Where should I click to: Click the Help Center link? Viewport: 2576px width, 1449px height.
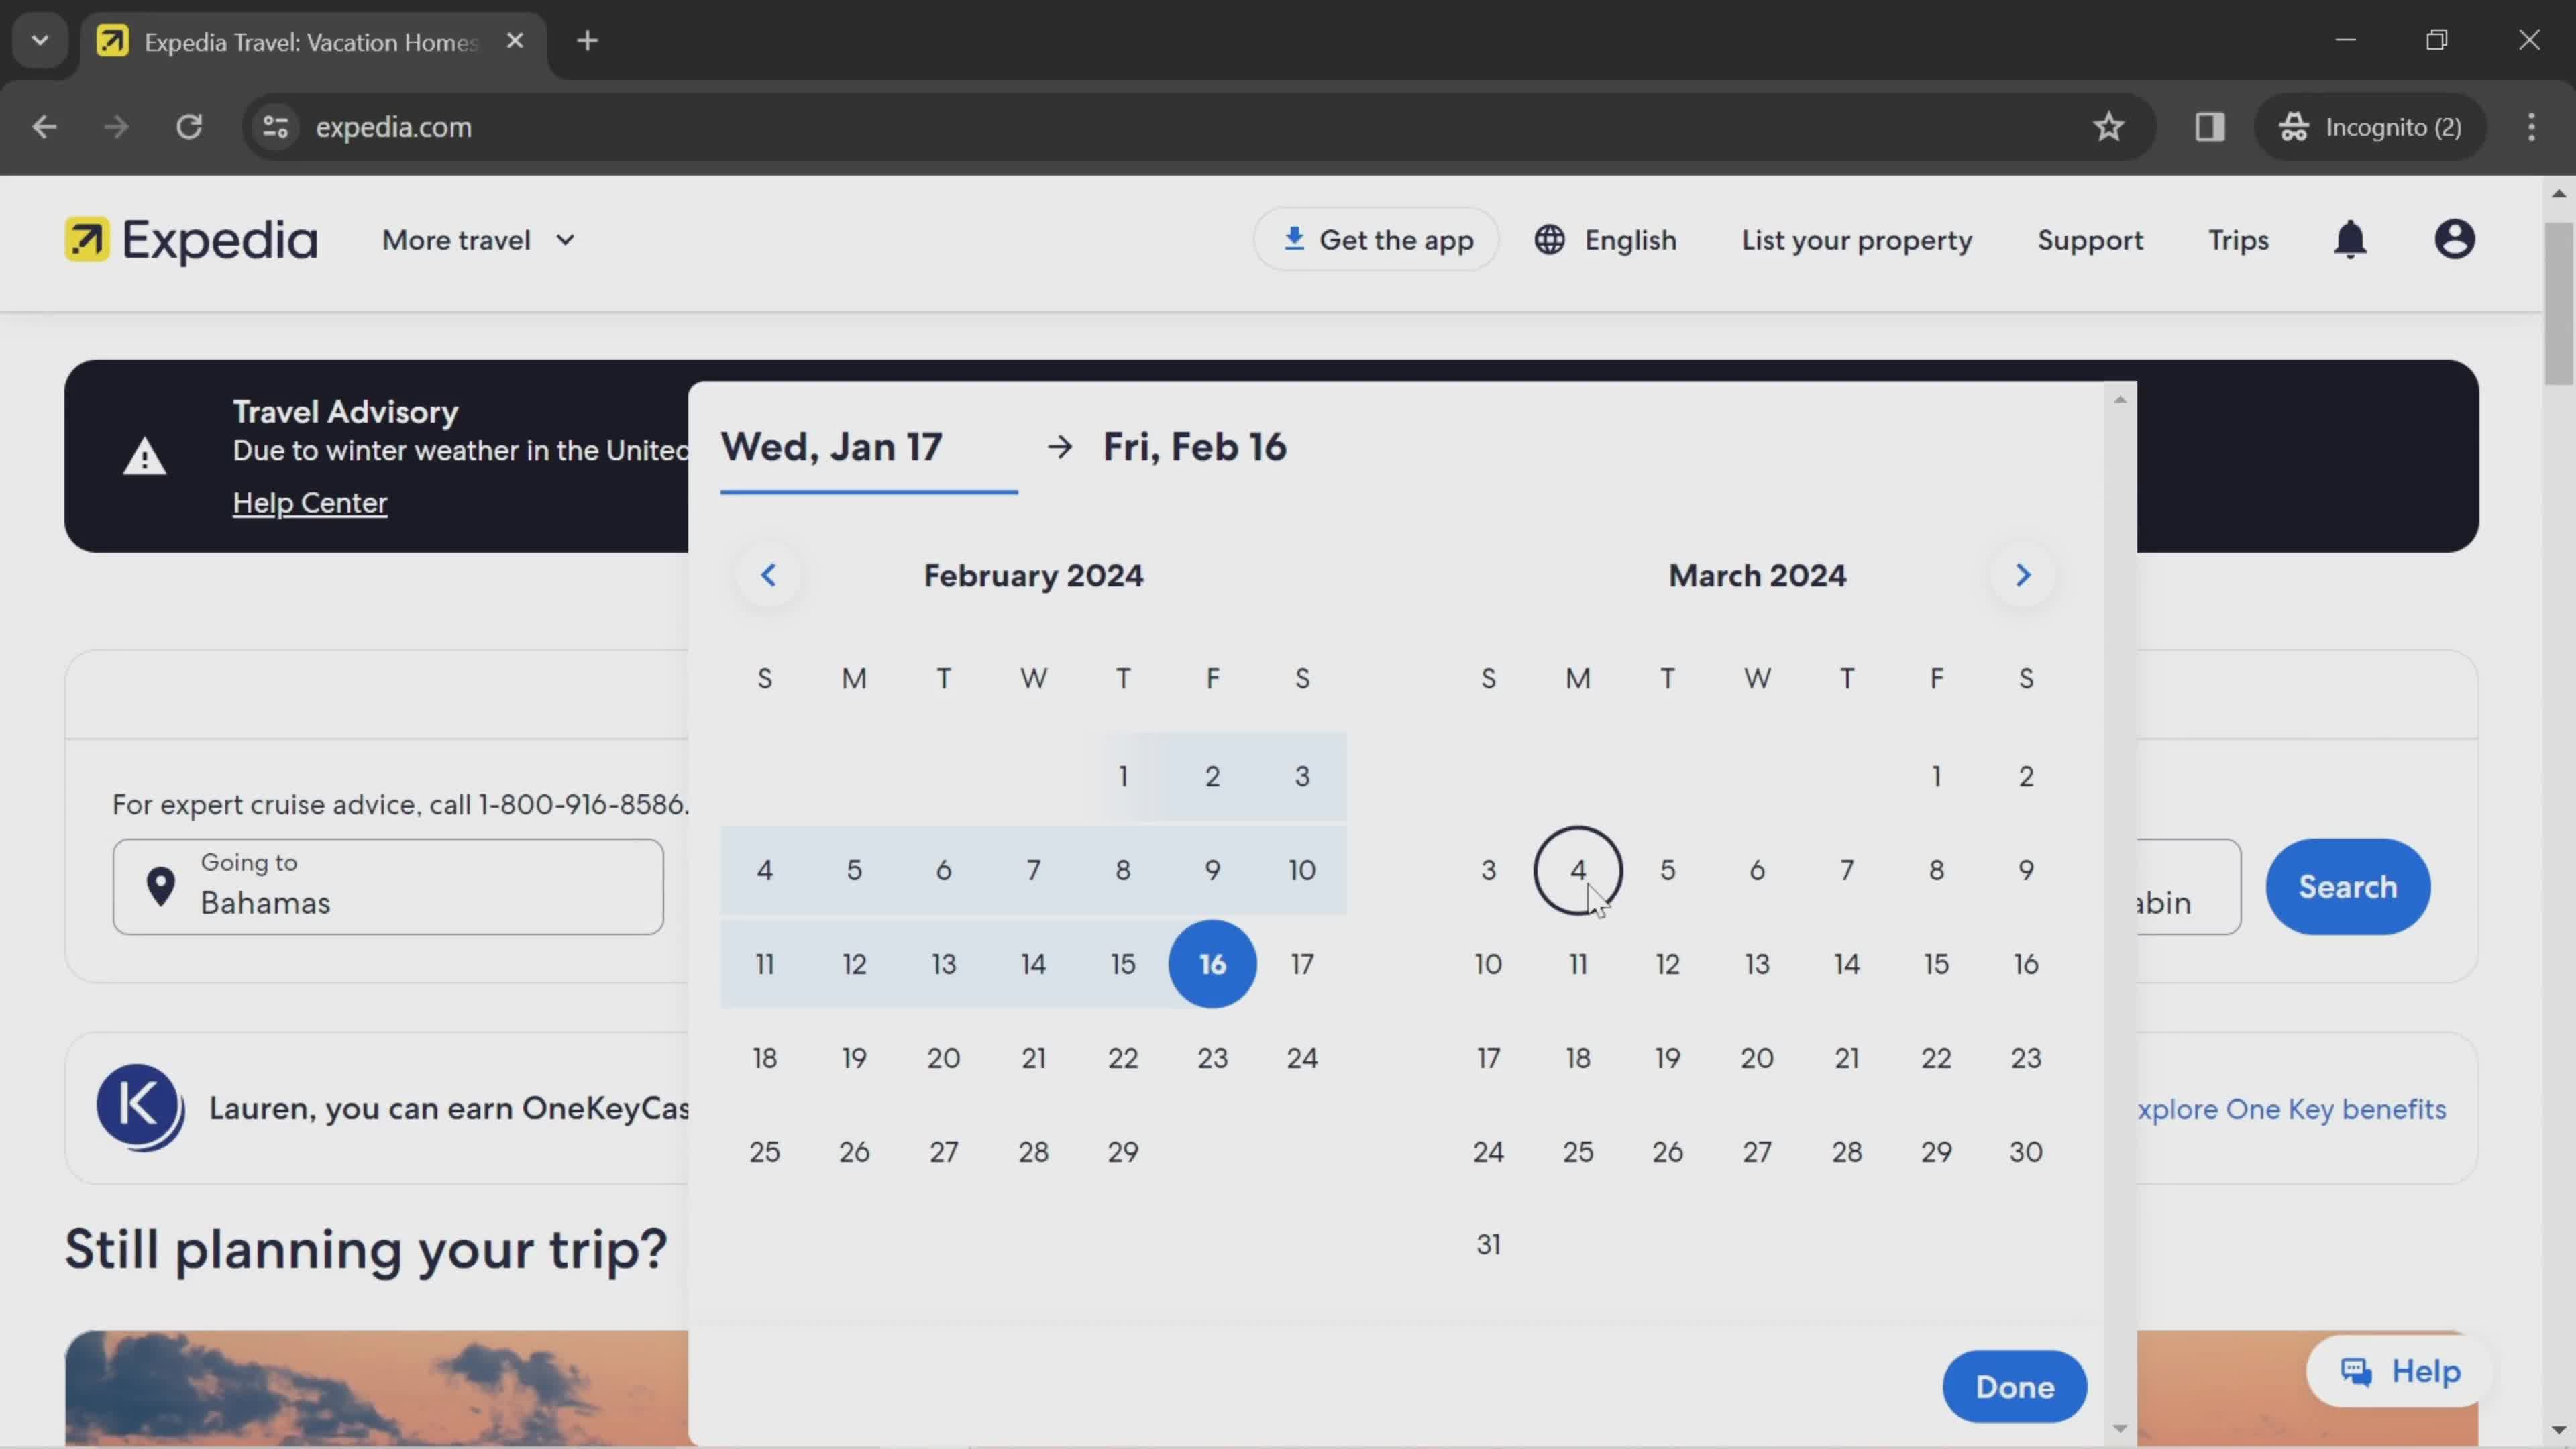click(x=310, y=502)
